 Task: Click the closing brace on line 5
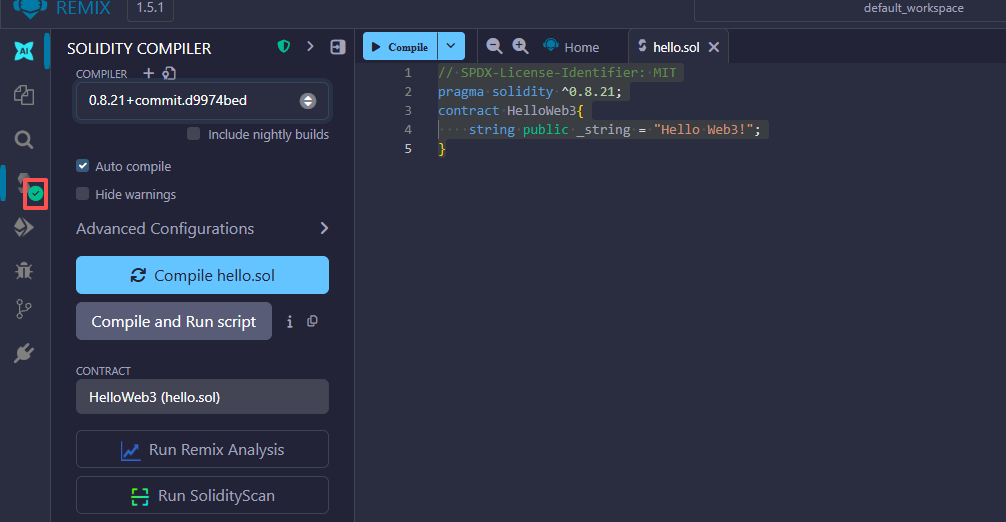(441, 149)
